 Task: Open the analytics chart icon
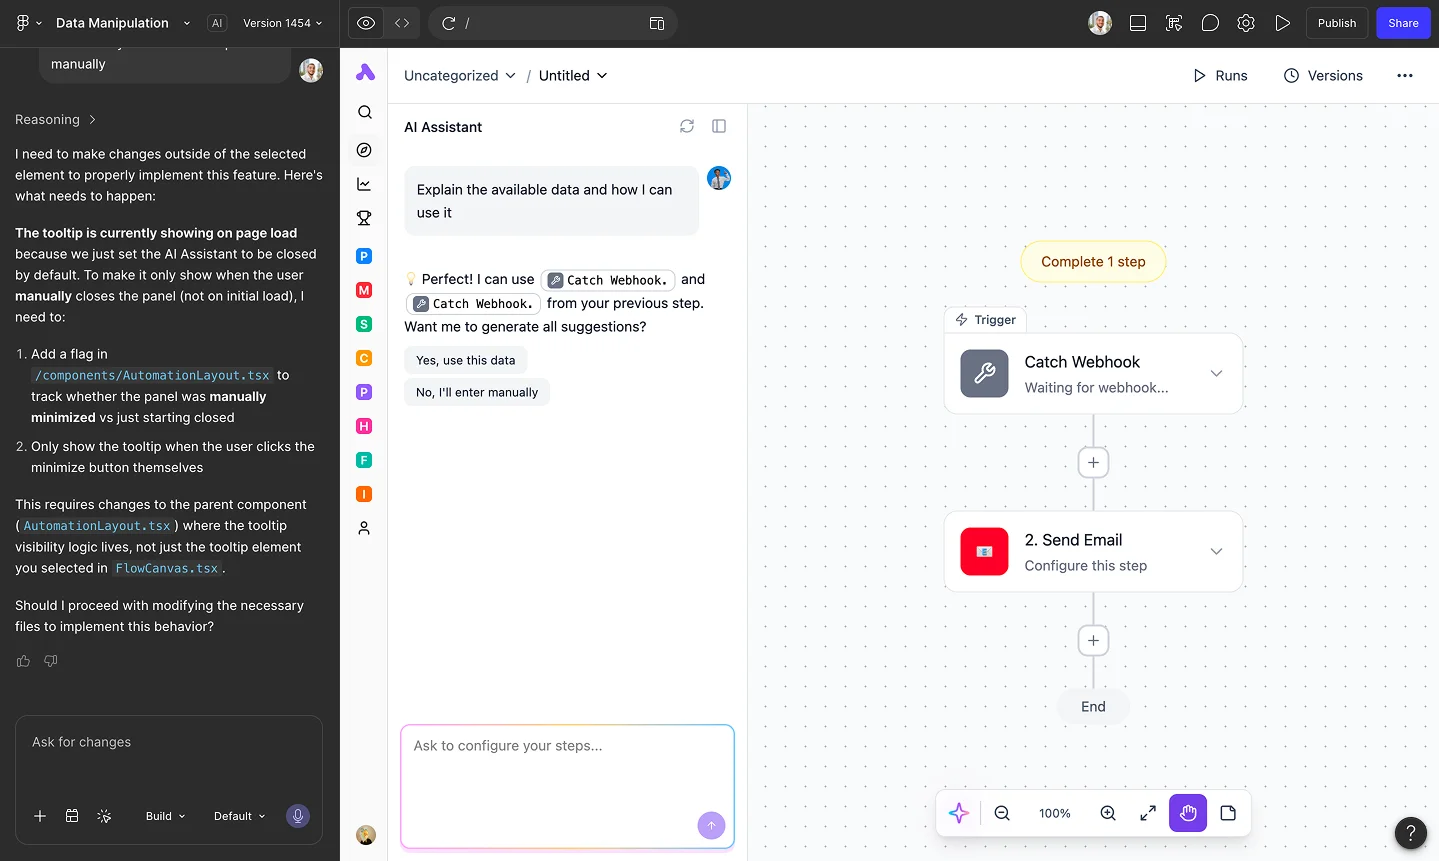(x=364, y=184)
